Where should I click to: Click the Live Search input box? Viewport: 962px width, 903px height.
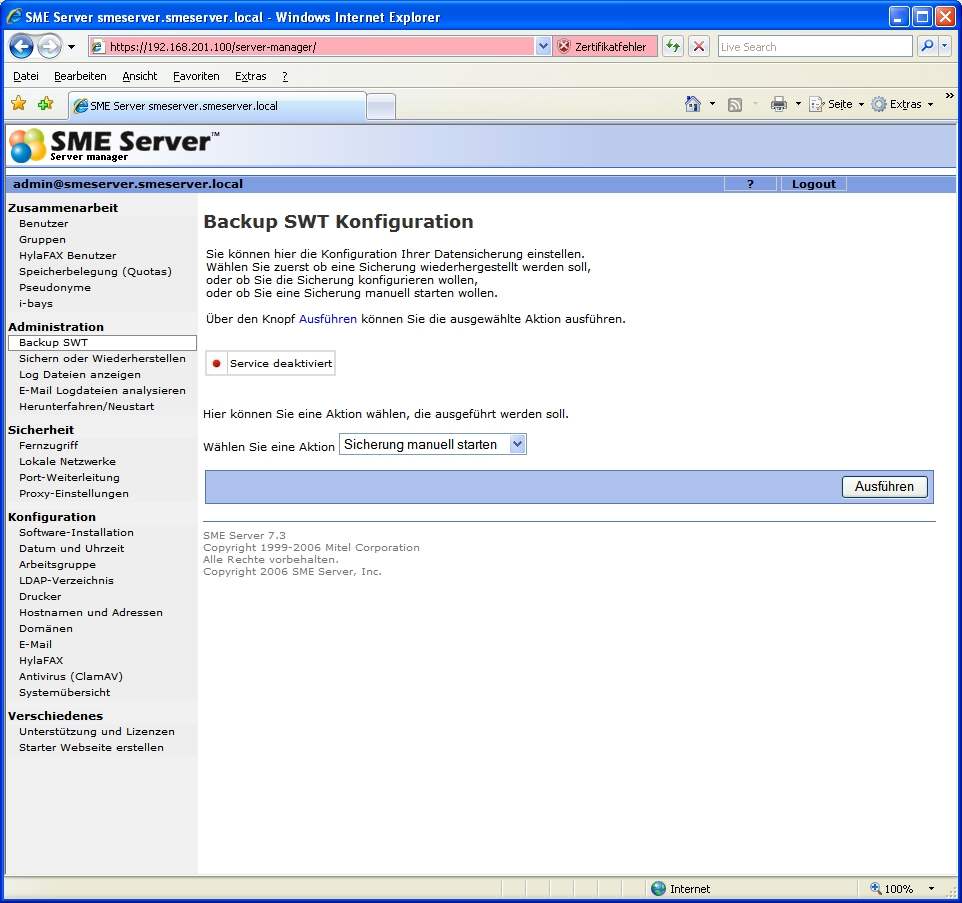(815, 47)
